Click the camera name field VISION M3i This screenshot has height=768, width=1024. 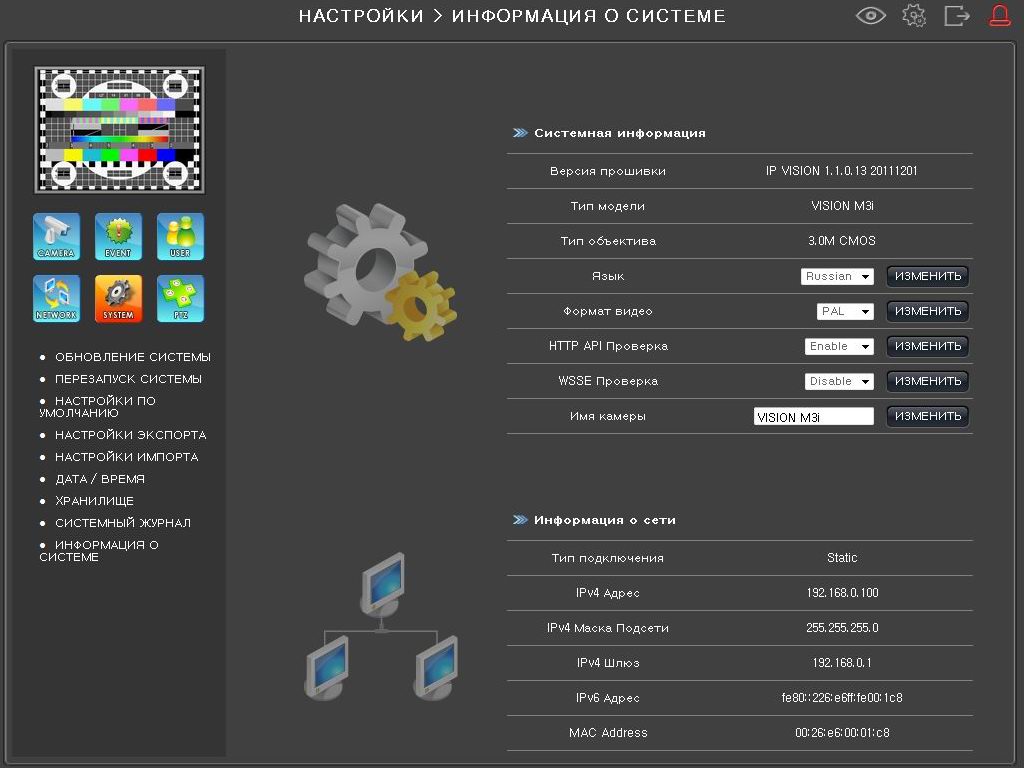click(x=814, y=417)
